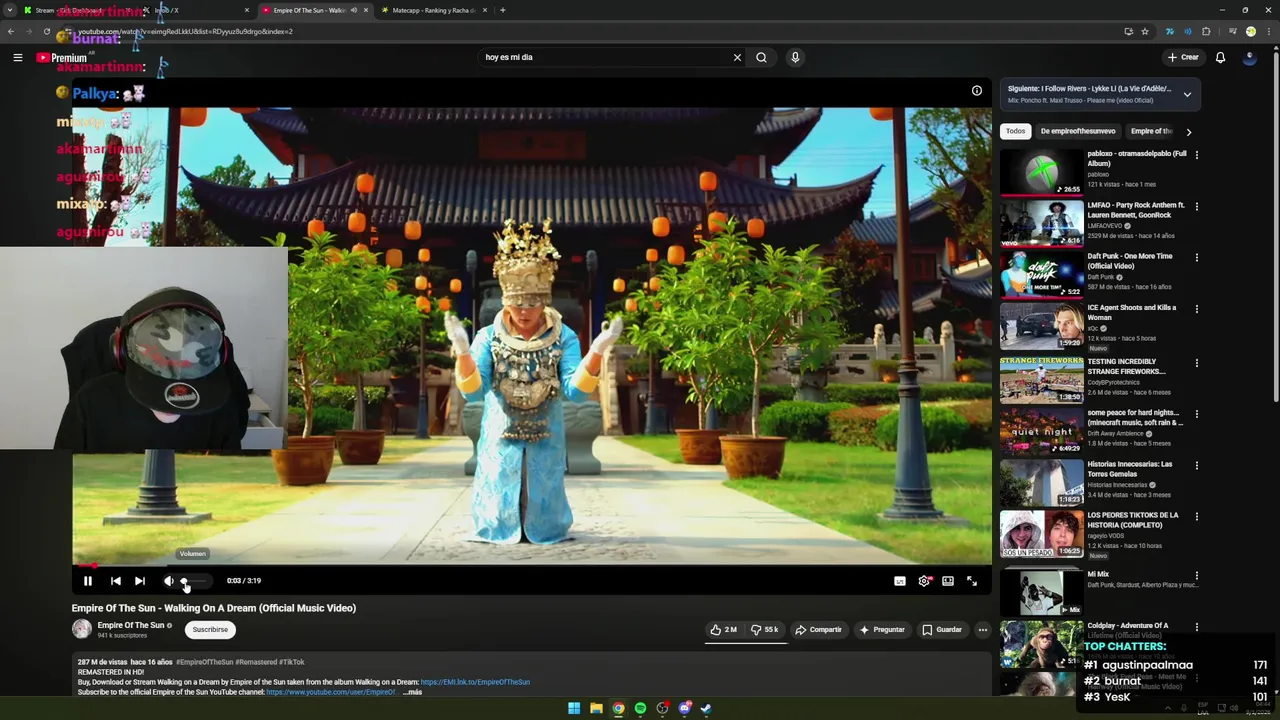
Task: Open the EMI.lnk.to/EmpireOfTheSun link
Action: pyautogui.click(x=475, y=682)
